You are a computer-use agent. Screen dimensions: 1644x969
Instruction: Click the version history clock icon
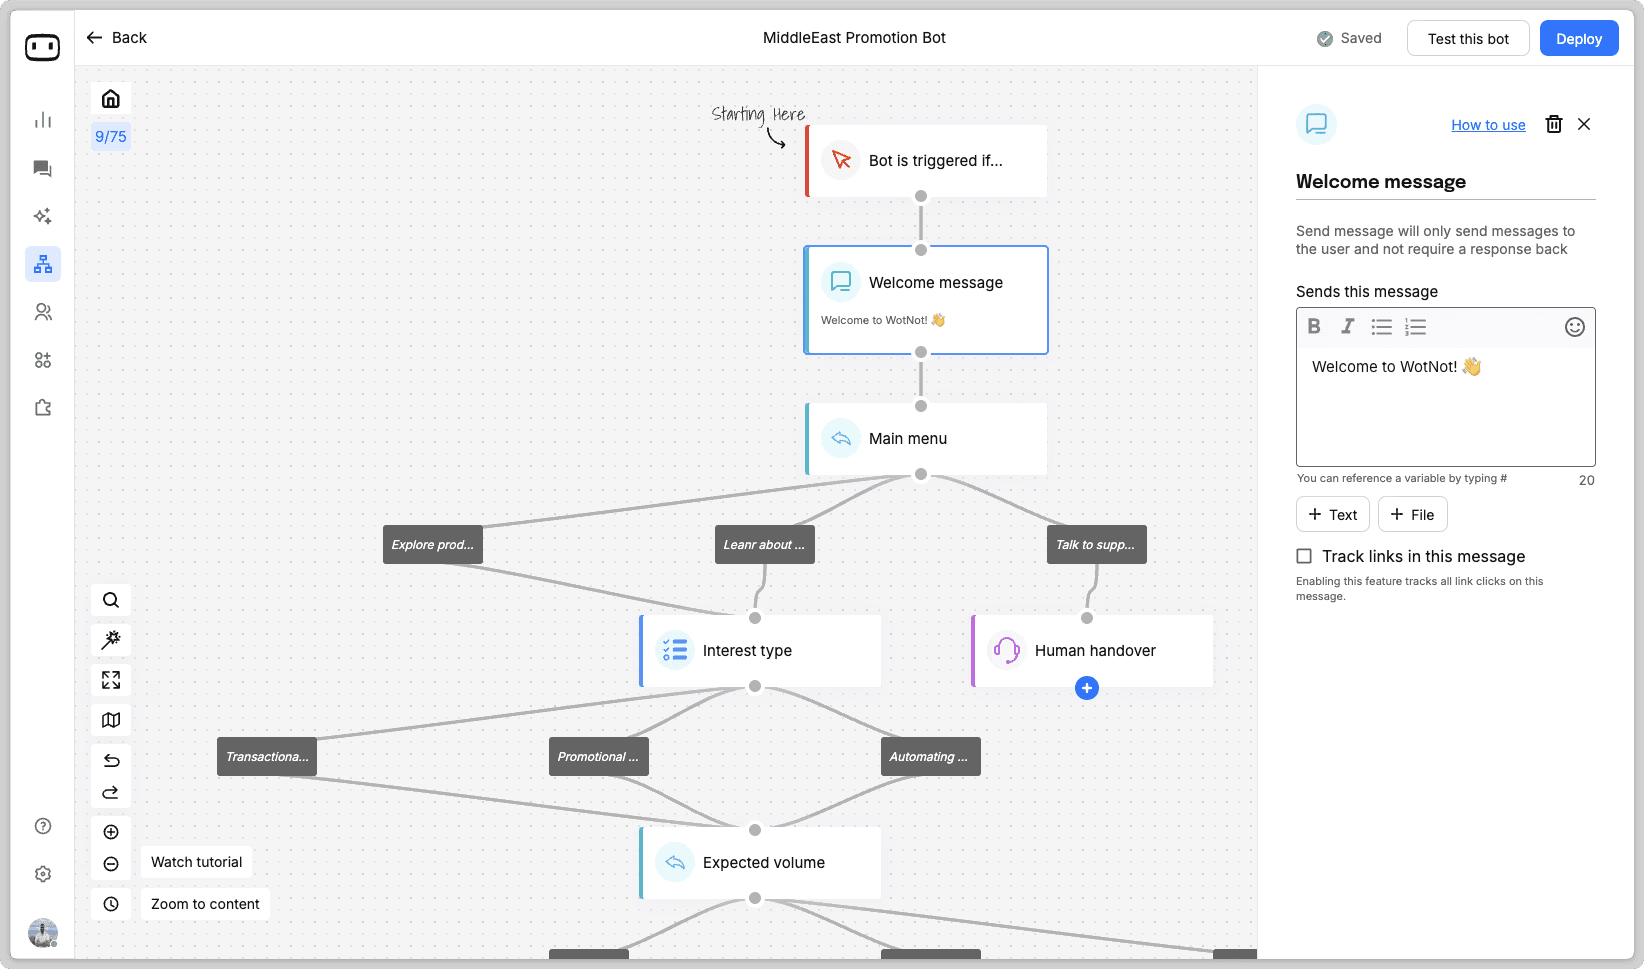tap(111, 904)
